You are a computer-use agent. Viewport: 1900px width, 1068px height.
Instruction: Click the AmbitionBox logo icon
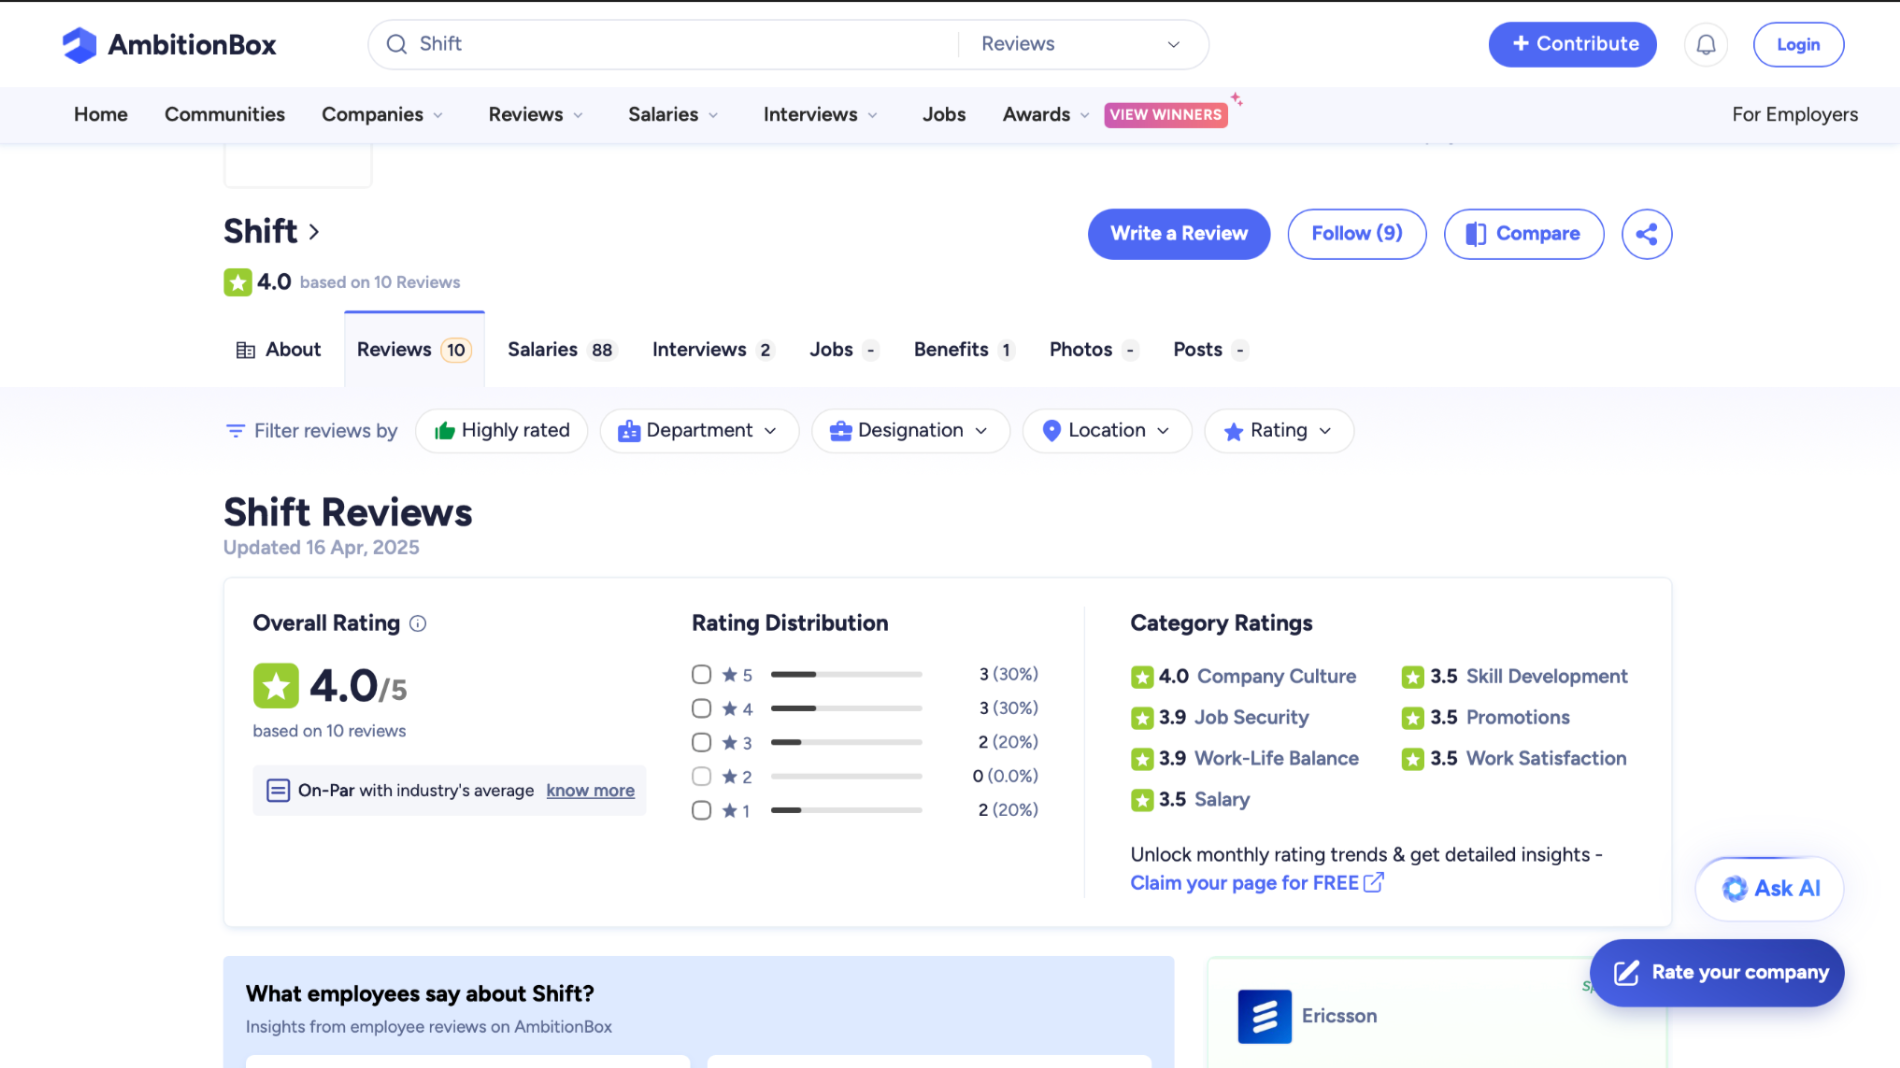point(79,45)
